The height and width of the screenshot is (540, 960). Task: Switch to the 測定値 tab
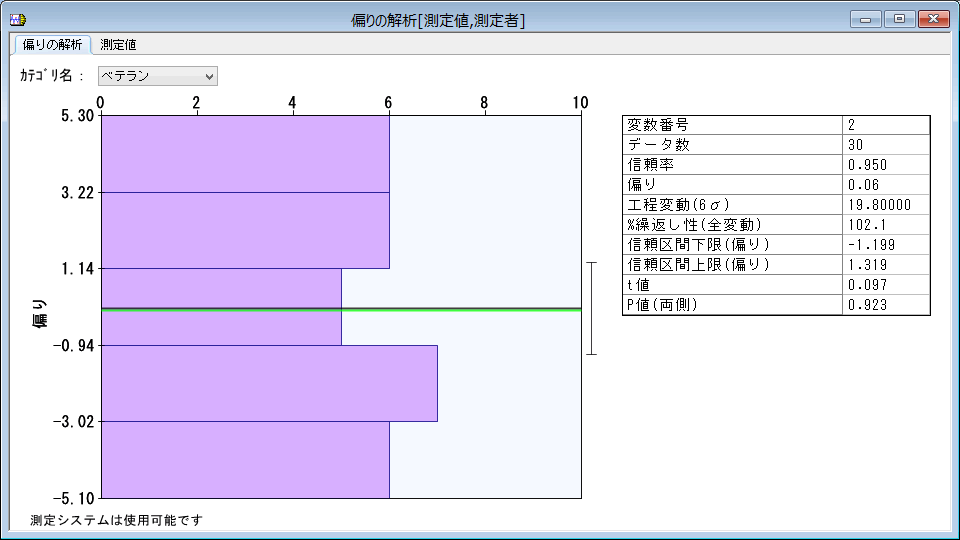pos(118,45)
